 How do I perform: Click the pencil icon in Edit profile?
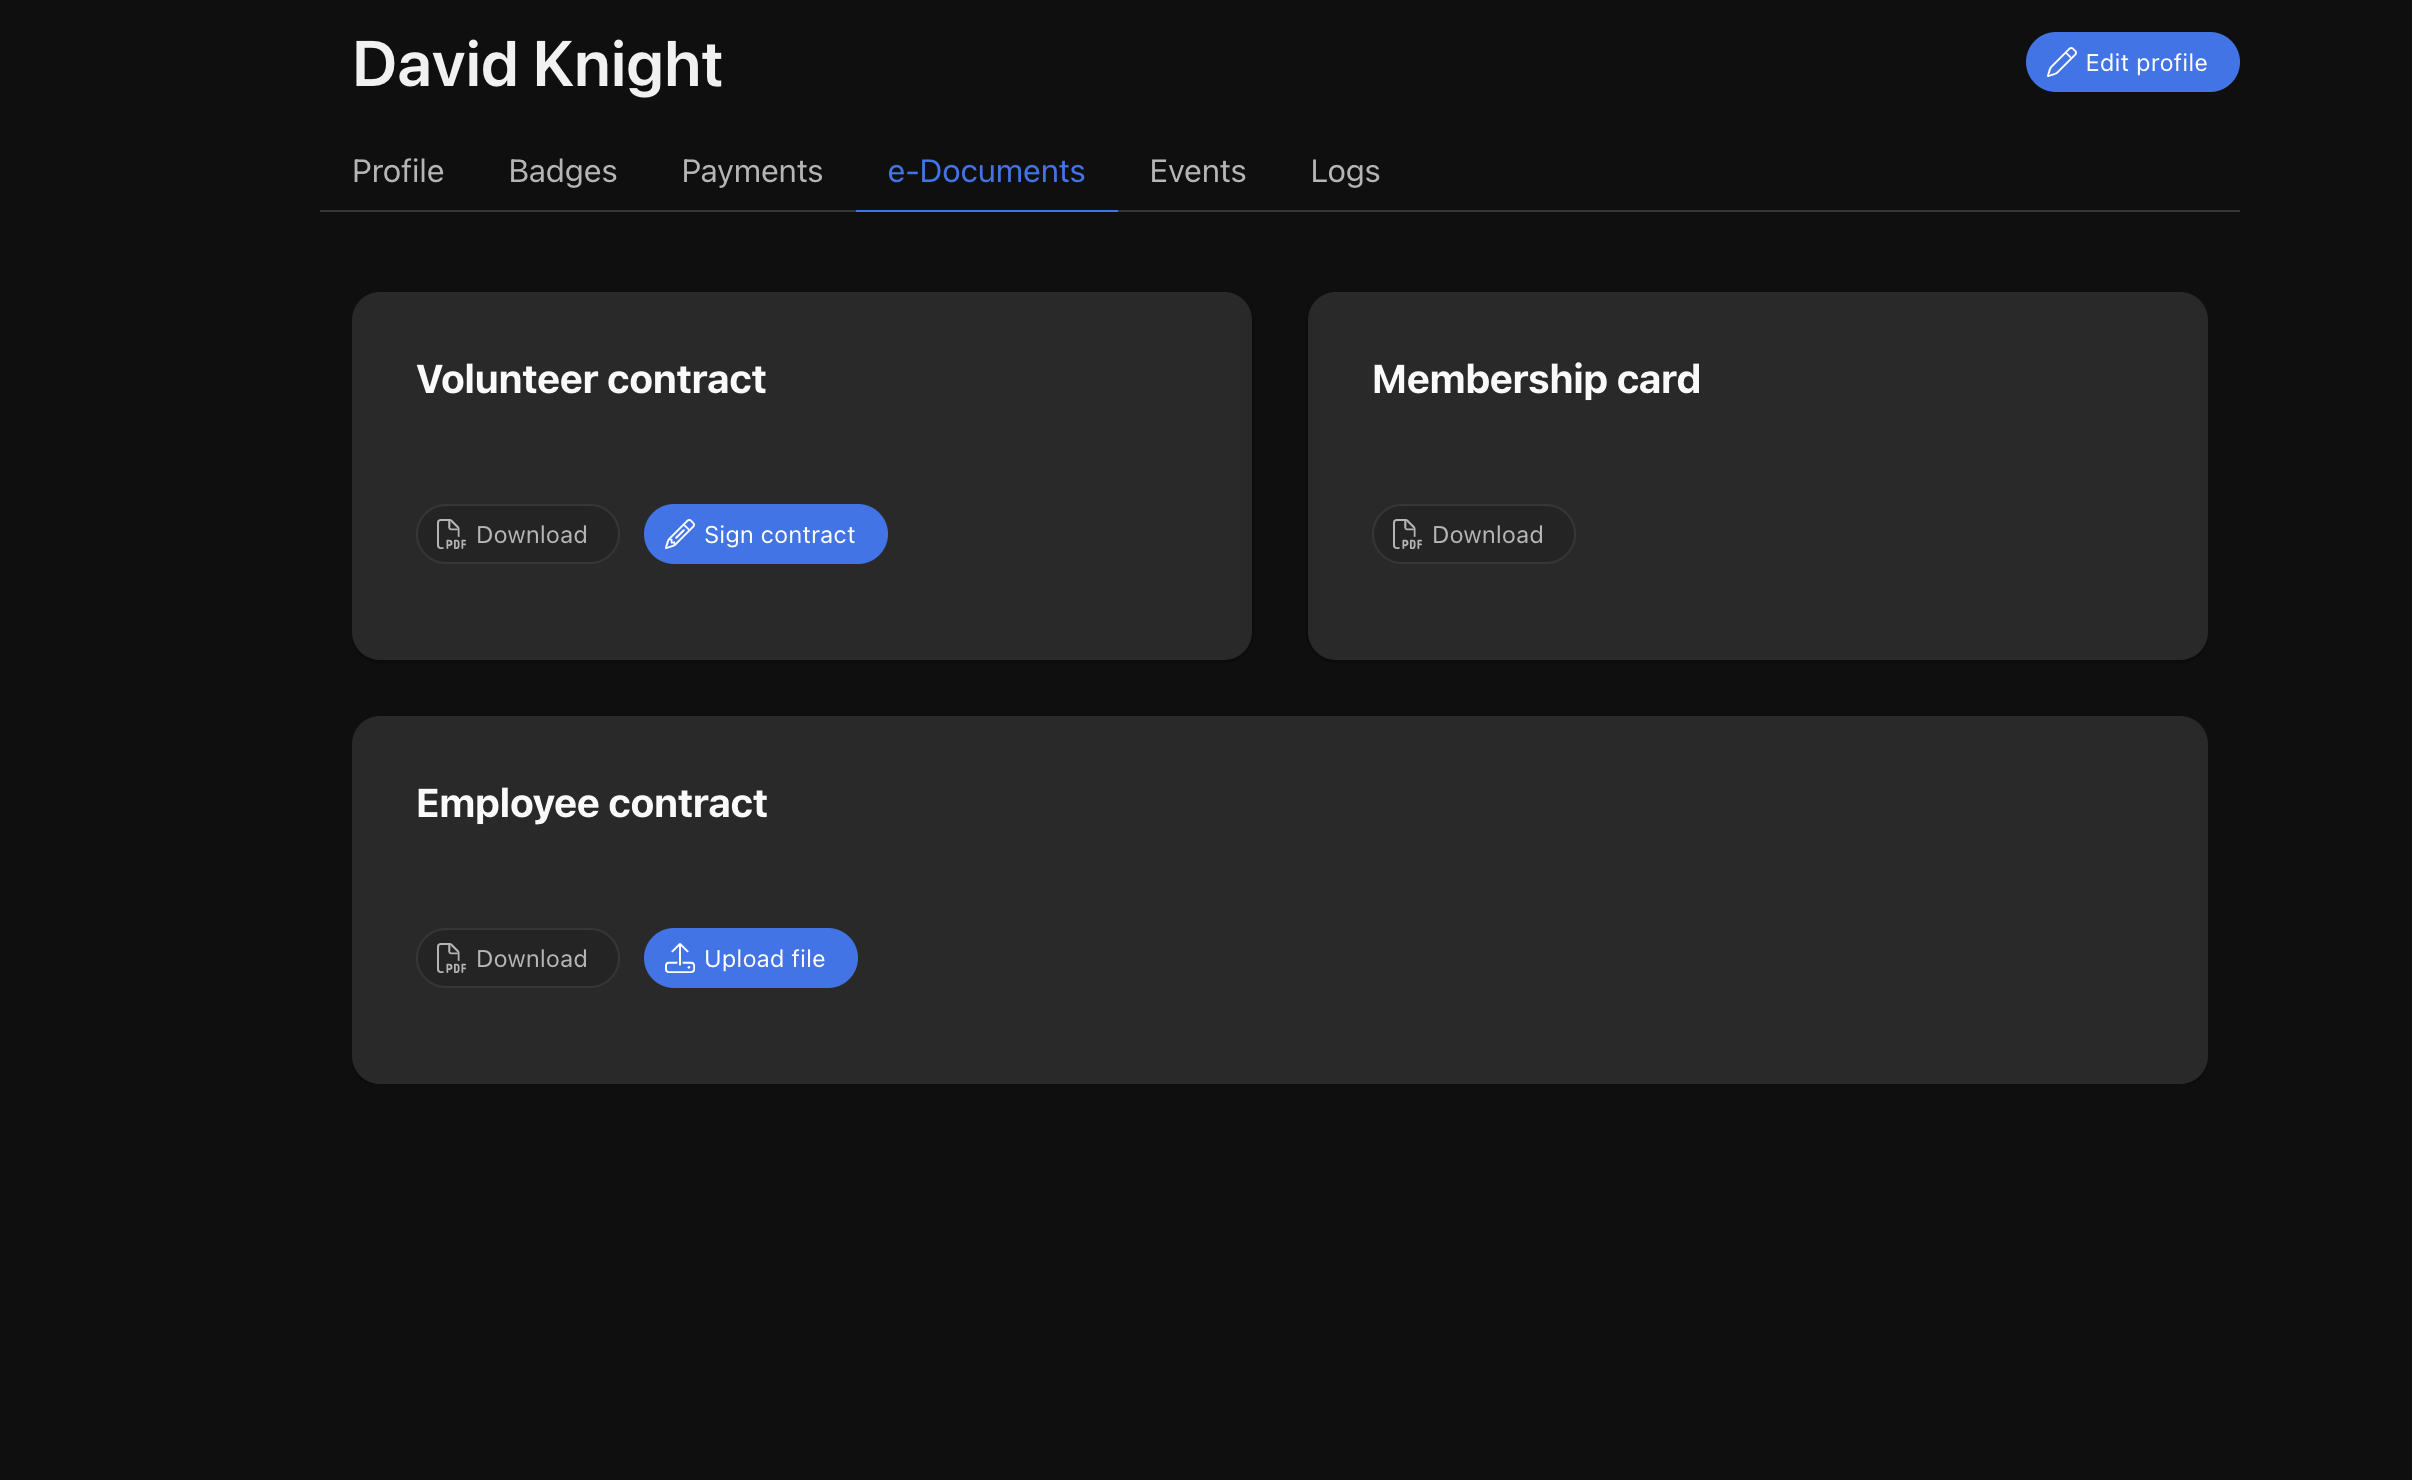pyautogui.click(x=2061, y=63)
